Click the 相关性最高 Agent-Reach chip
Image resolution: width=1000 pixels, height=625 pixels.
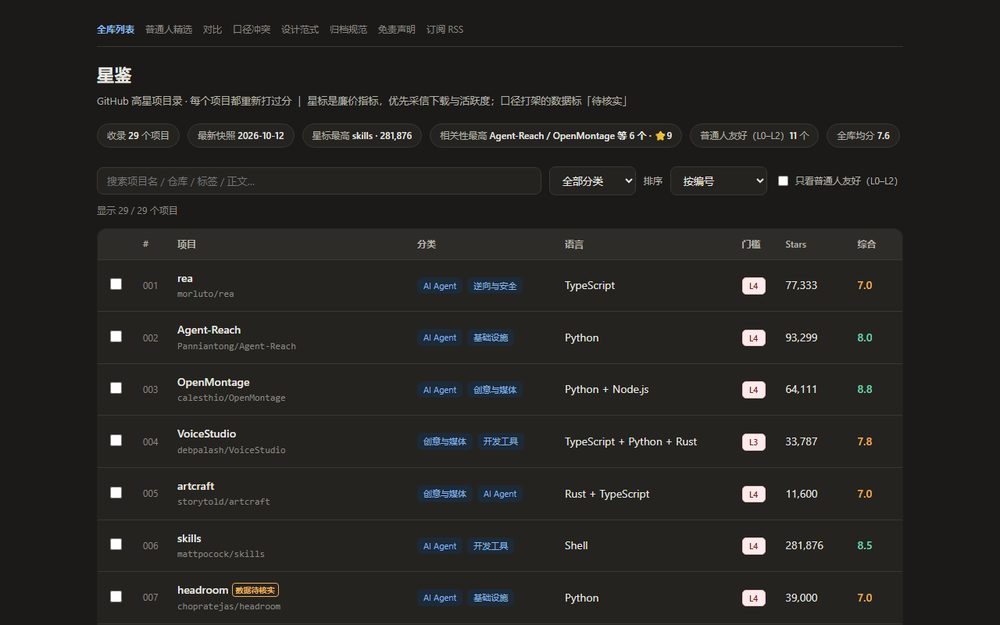(x=555, y=136)
